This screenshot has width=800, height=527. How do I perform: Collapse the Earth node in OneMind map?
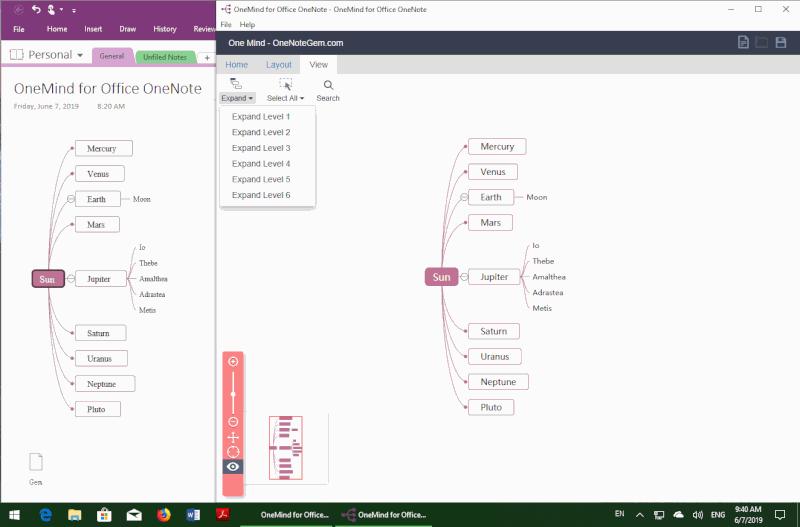(x=464, y=197)
